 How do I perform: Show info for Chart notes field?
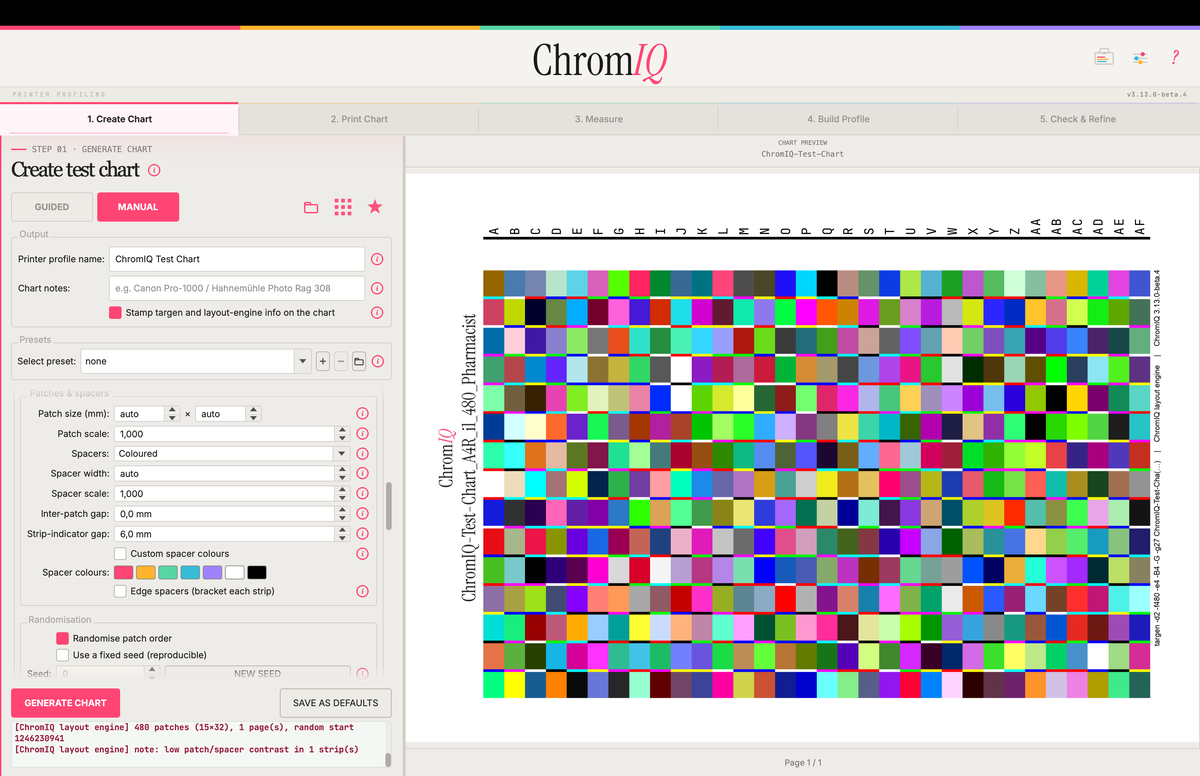tap(377, 288)
